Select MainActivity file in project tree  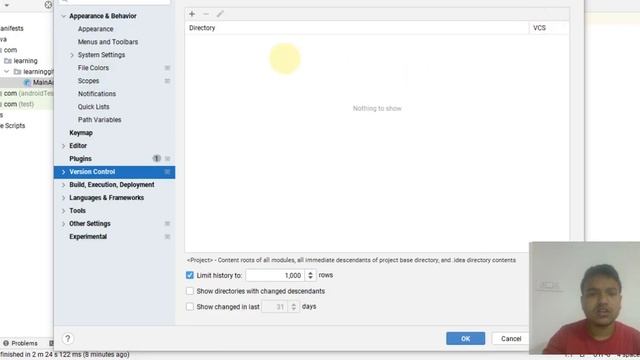coord(39,82)
